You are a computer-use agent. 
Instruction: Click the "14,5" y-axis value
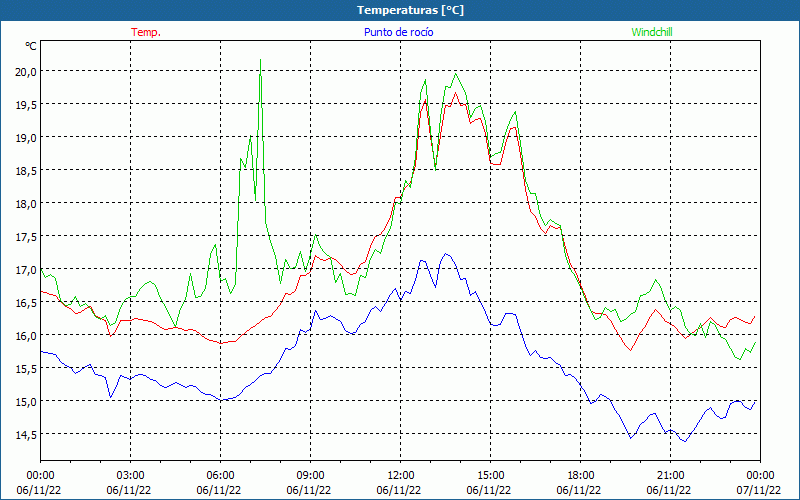pos(26,435)
